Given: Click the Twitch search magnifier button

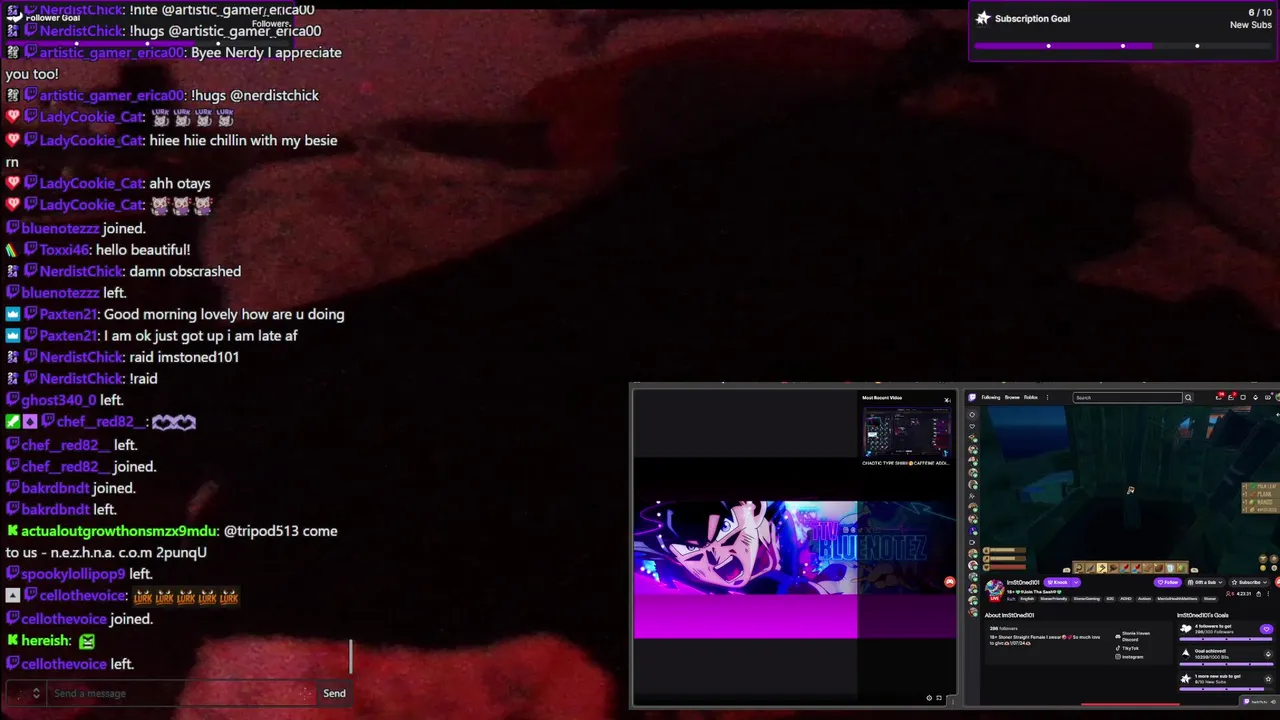Looking at the screenshot, I should pyautogui.click(x=1188, y=397).
